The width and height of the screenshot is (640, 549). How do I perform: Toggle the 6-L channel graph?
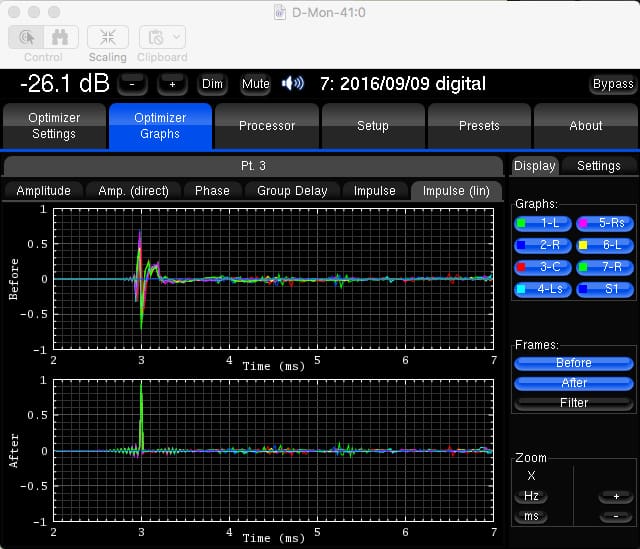click(x=604, y=245)
